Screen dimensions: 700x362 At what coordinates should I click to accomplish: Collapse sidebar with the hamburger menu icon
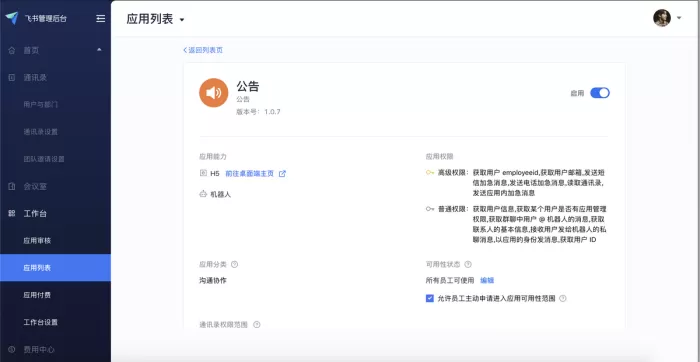pyautogui.click(x=101, y=19)
